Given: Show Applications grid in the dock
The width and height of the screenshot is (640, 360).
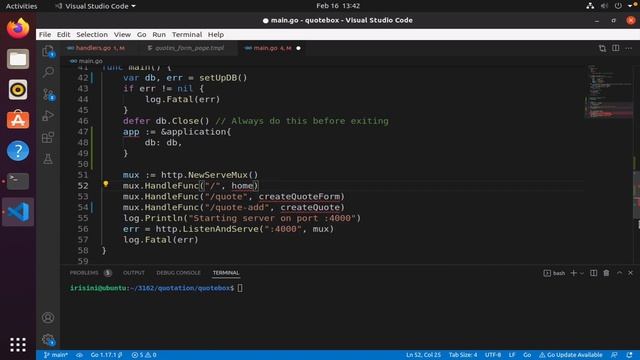Looking at the screenshot, I should (18, 344).
